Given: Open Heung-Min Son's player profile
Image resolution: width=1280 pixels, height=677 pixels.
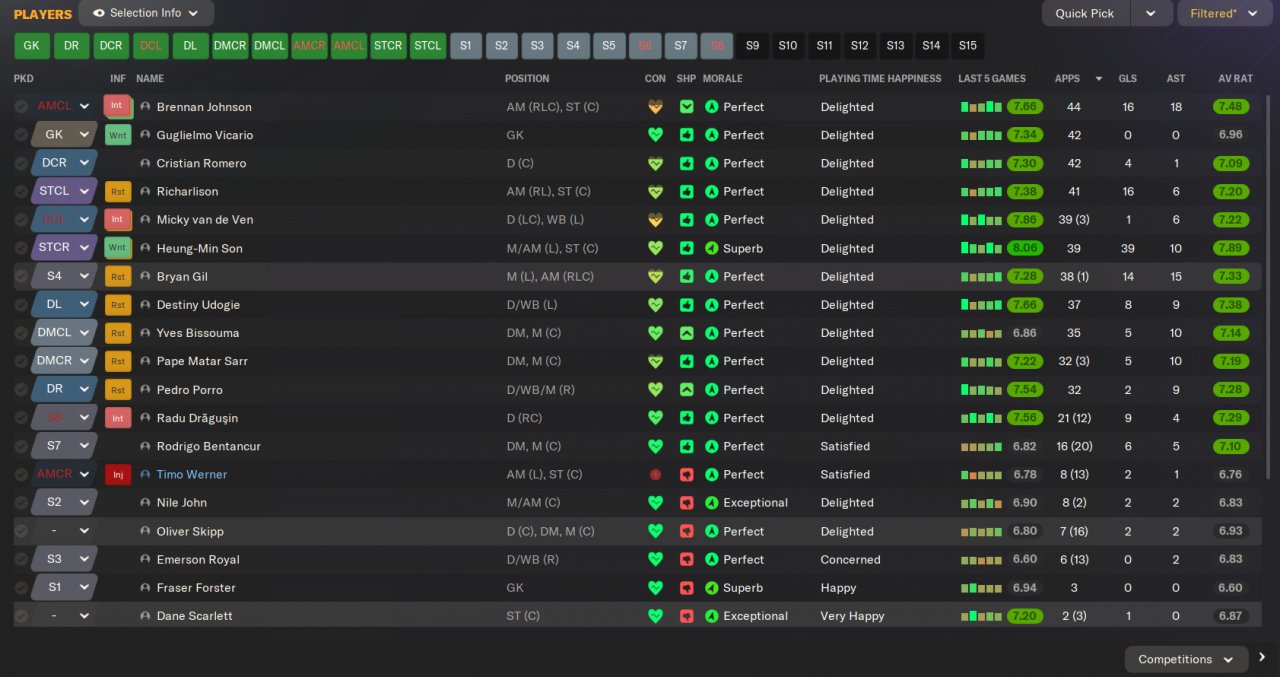Looking at the screenshot, I should pyautogui.click(x=199, y=248).
